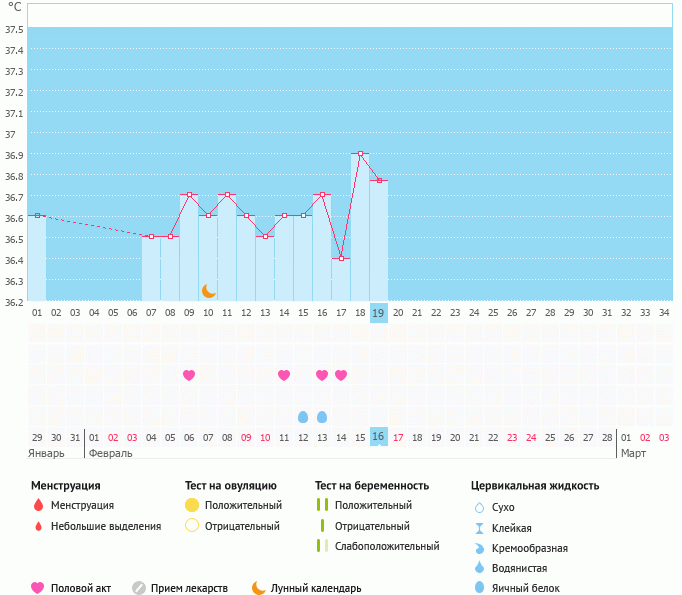Viewport: 682px width, 595px height.
Task: Click the crescent moon icon on cycle day 10
Action: coord(209,291)
